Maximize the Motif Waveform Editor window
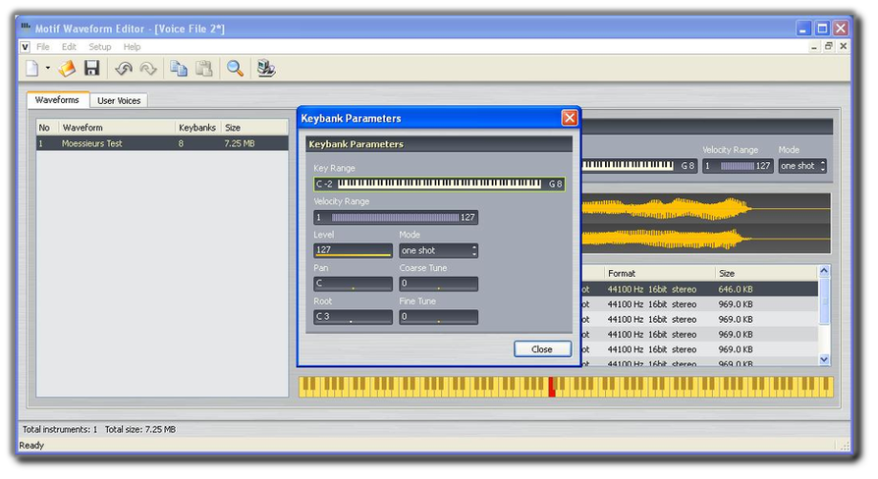878x479 pixels. coord(822,29)
